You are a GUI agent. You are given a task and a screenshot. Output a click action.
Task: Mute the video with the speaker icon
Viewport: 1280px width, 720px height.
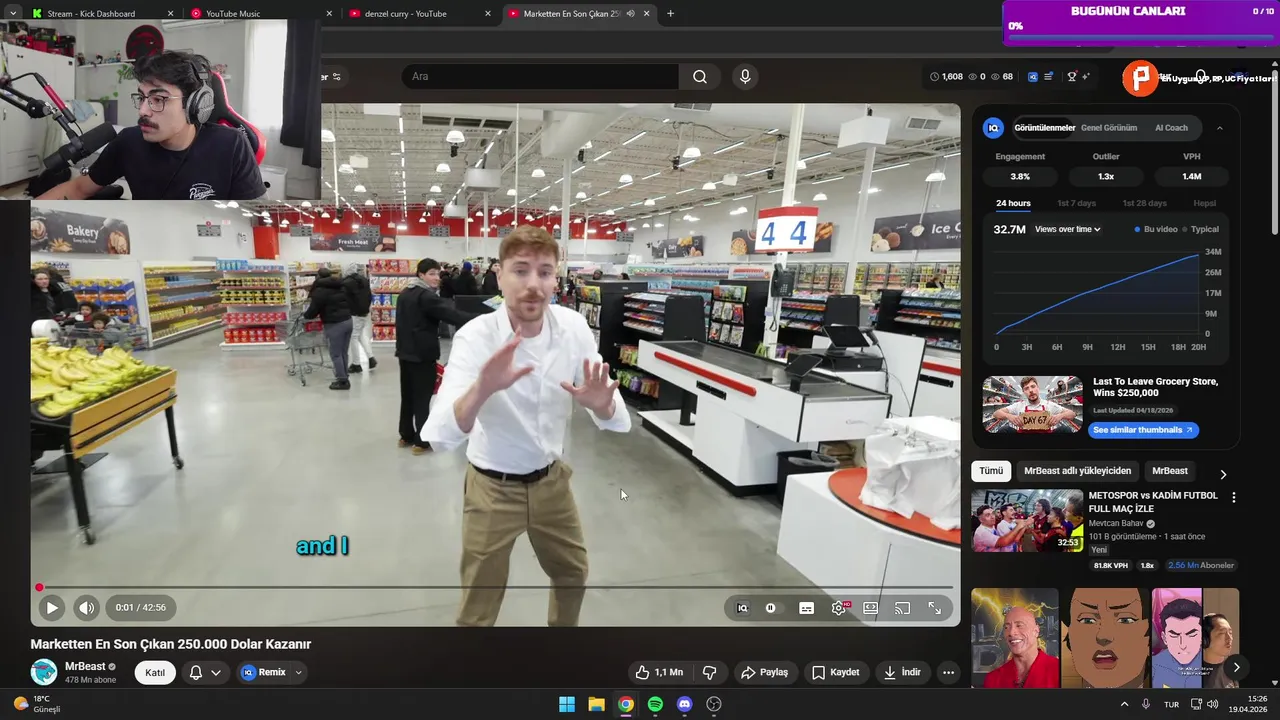(87, 607)
